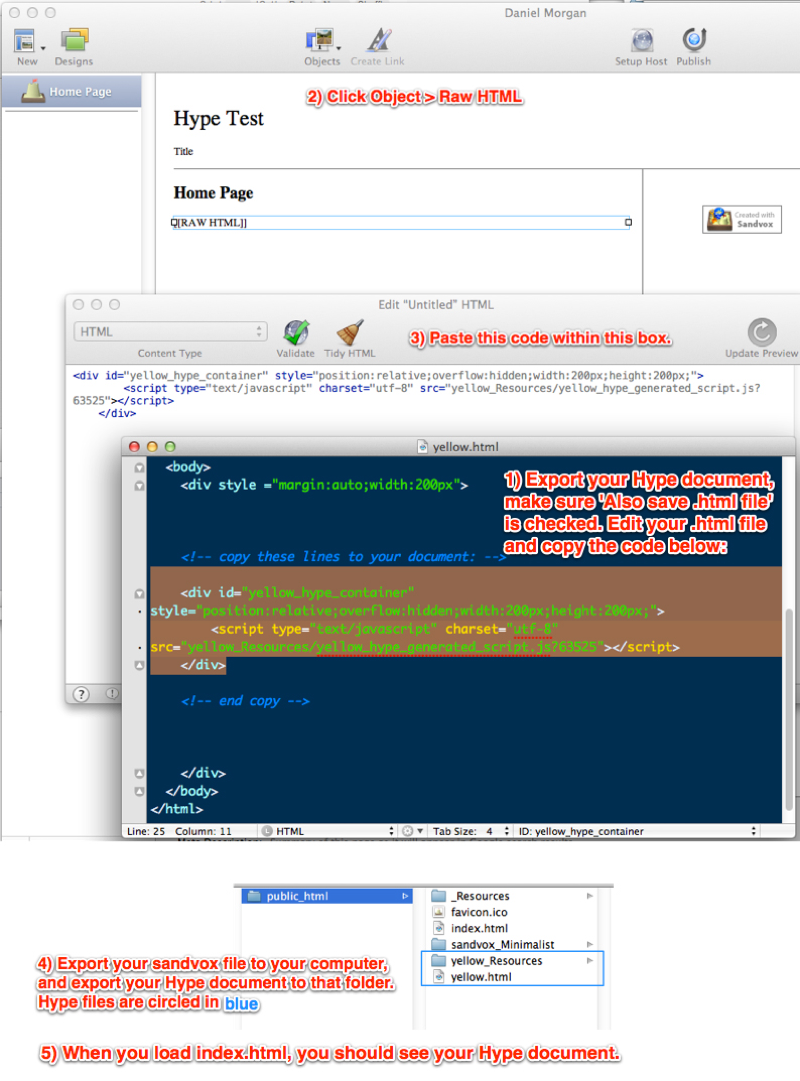Open the _Resources folder
Screen dimensions: 800x1081
pyautogui.click(x=481, y=896)
